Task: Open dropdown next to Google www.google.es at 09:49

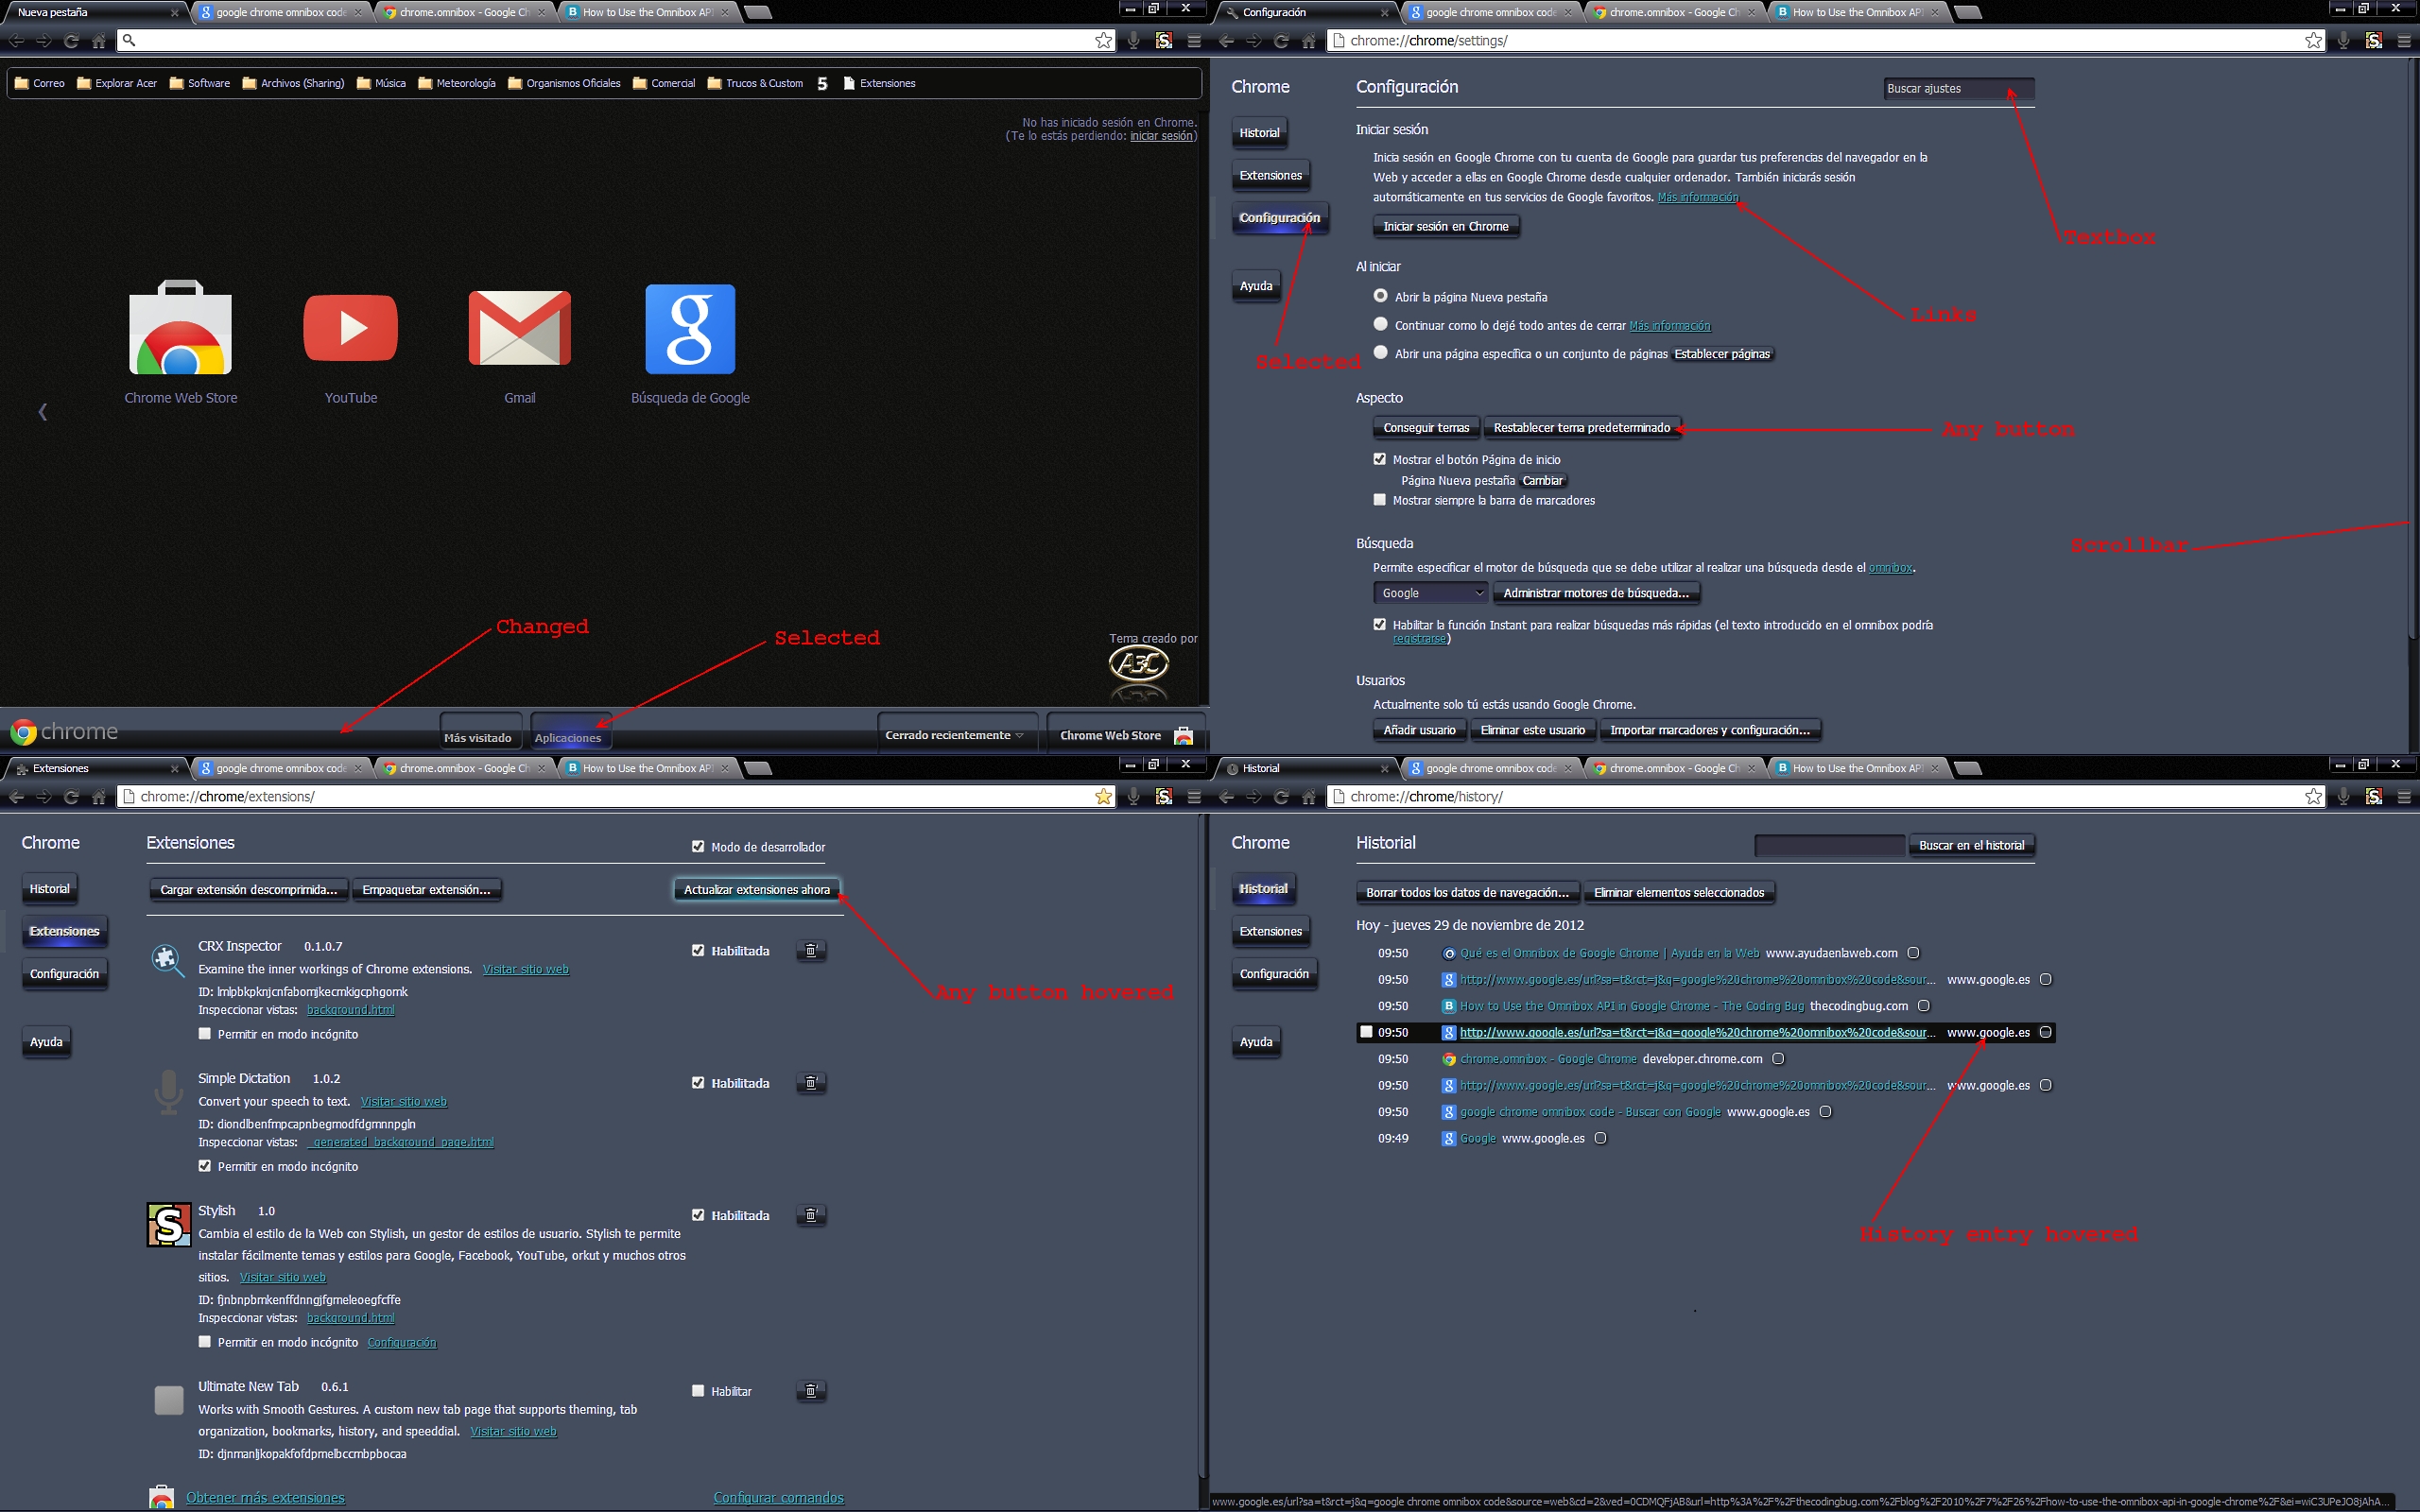Action: click(x=1600, y=1138)
